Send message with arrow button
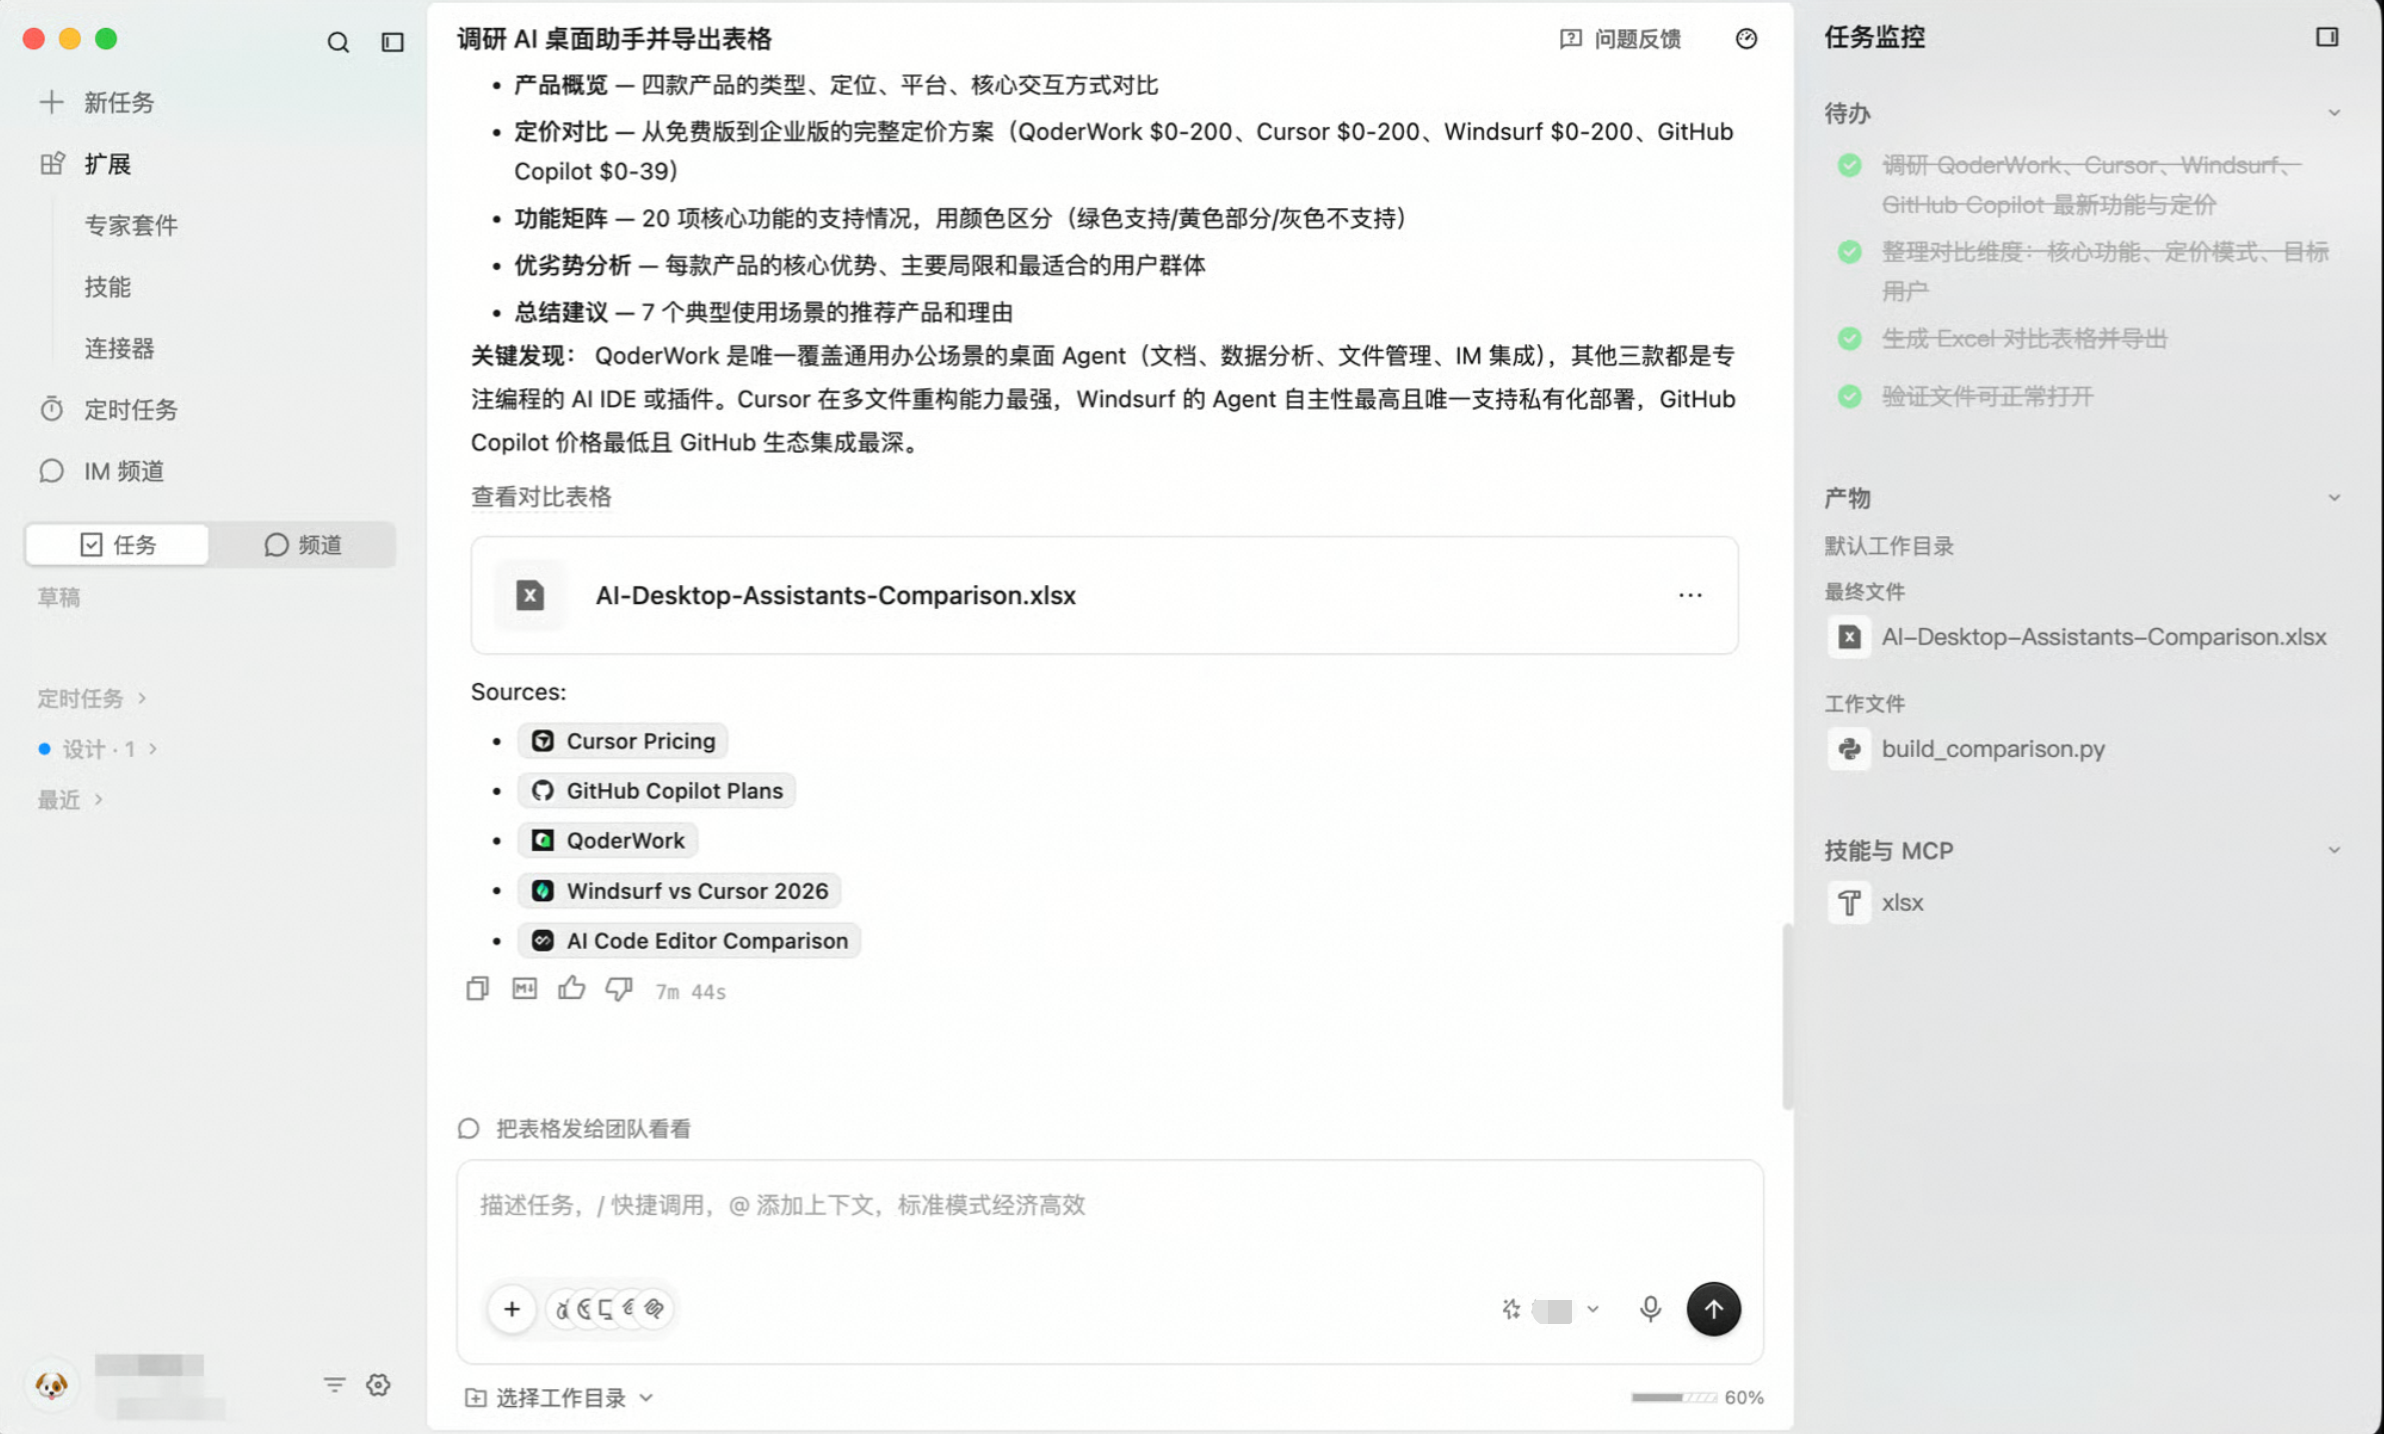 coord(1713,1309)
